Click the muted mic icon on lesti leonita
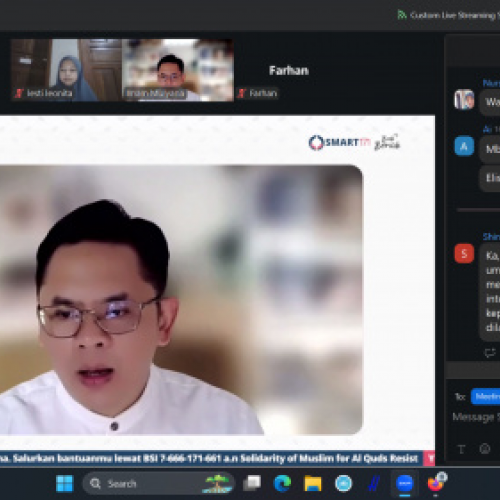 coord(19,93)
